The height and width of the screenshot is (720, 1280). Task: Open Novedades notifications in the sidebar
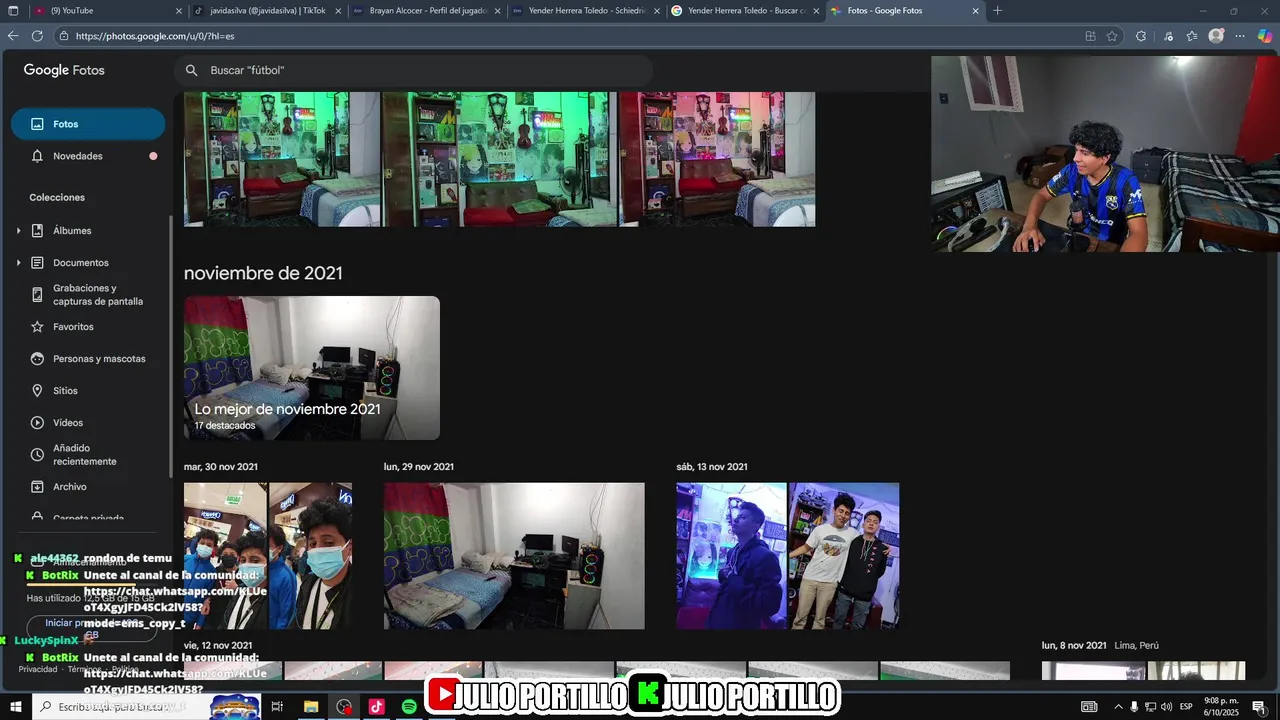[88, 156]
